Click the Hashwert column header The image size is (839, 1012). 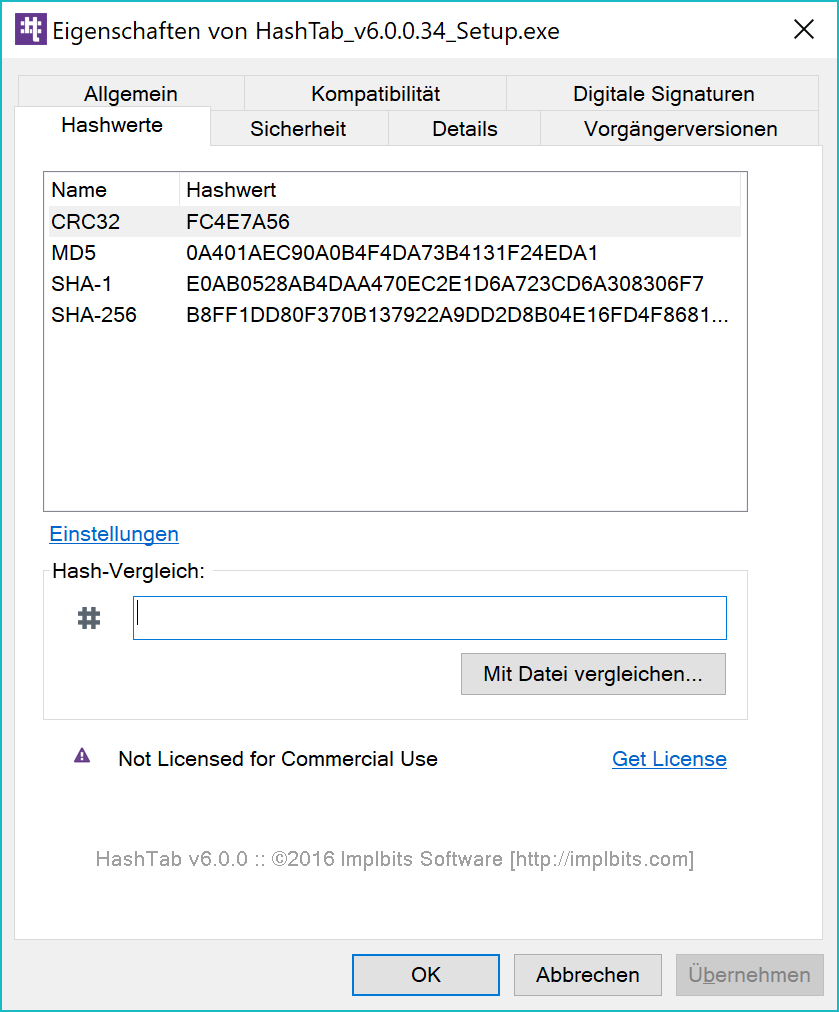click(x=460, y=190)
